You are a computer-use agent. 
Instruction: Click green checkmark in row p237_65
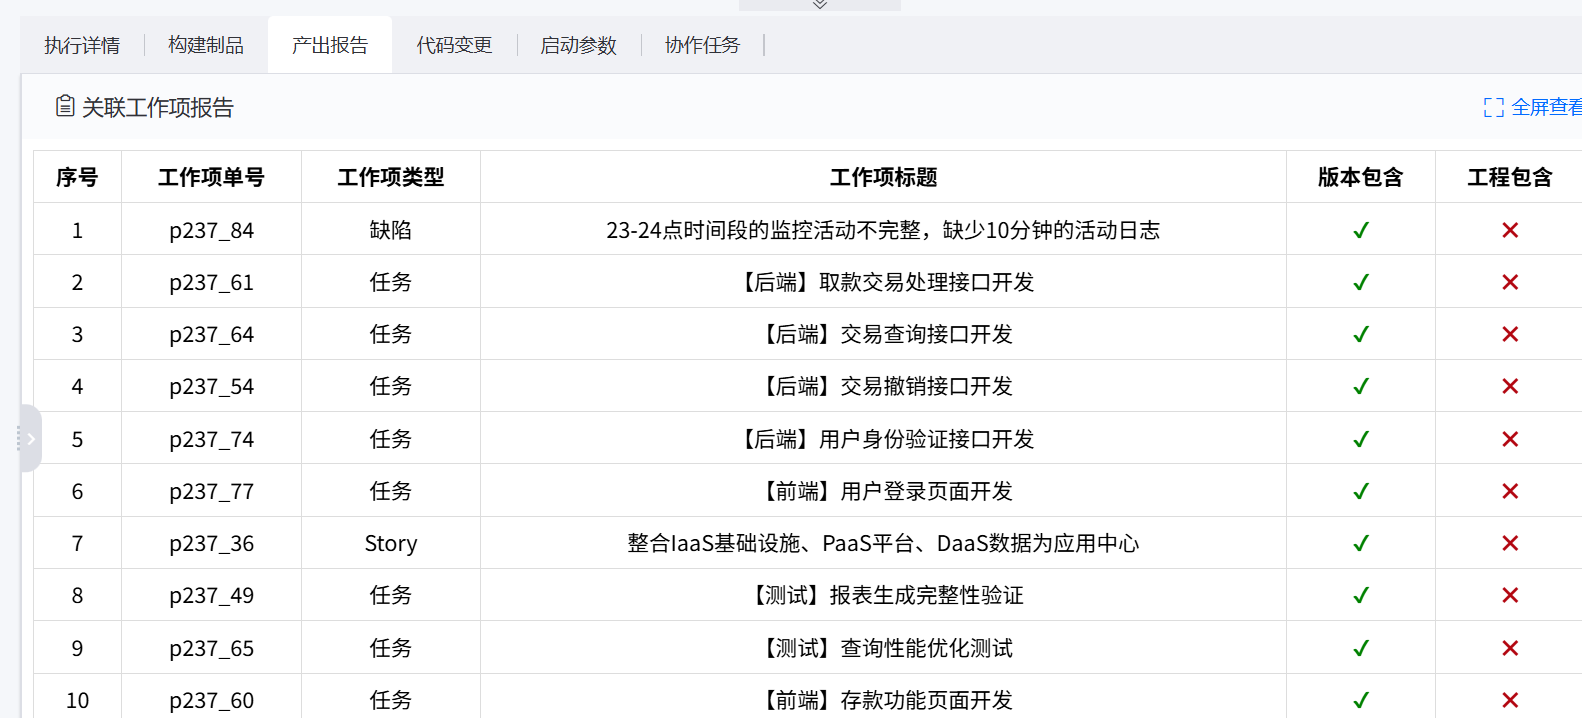1360,649
